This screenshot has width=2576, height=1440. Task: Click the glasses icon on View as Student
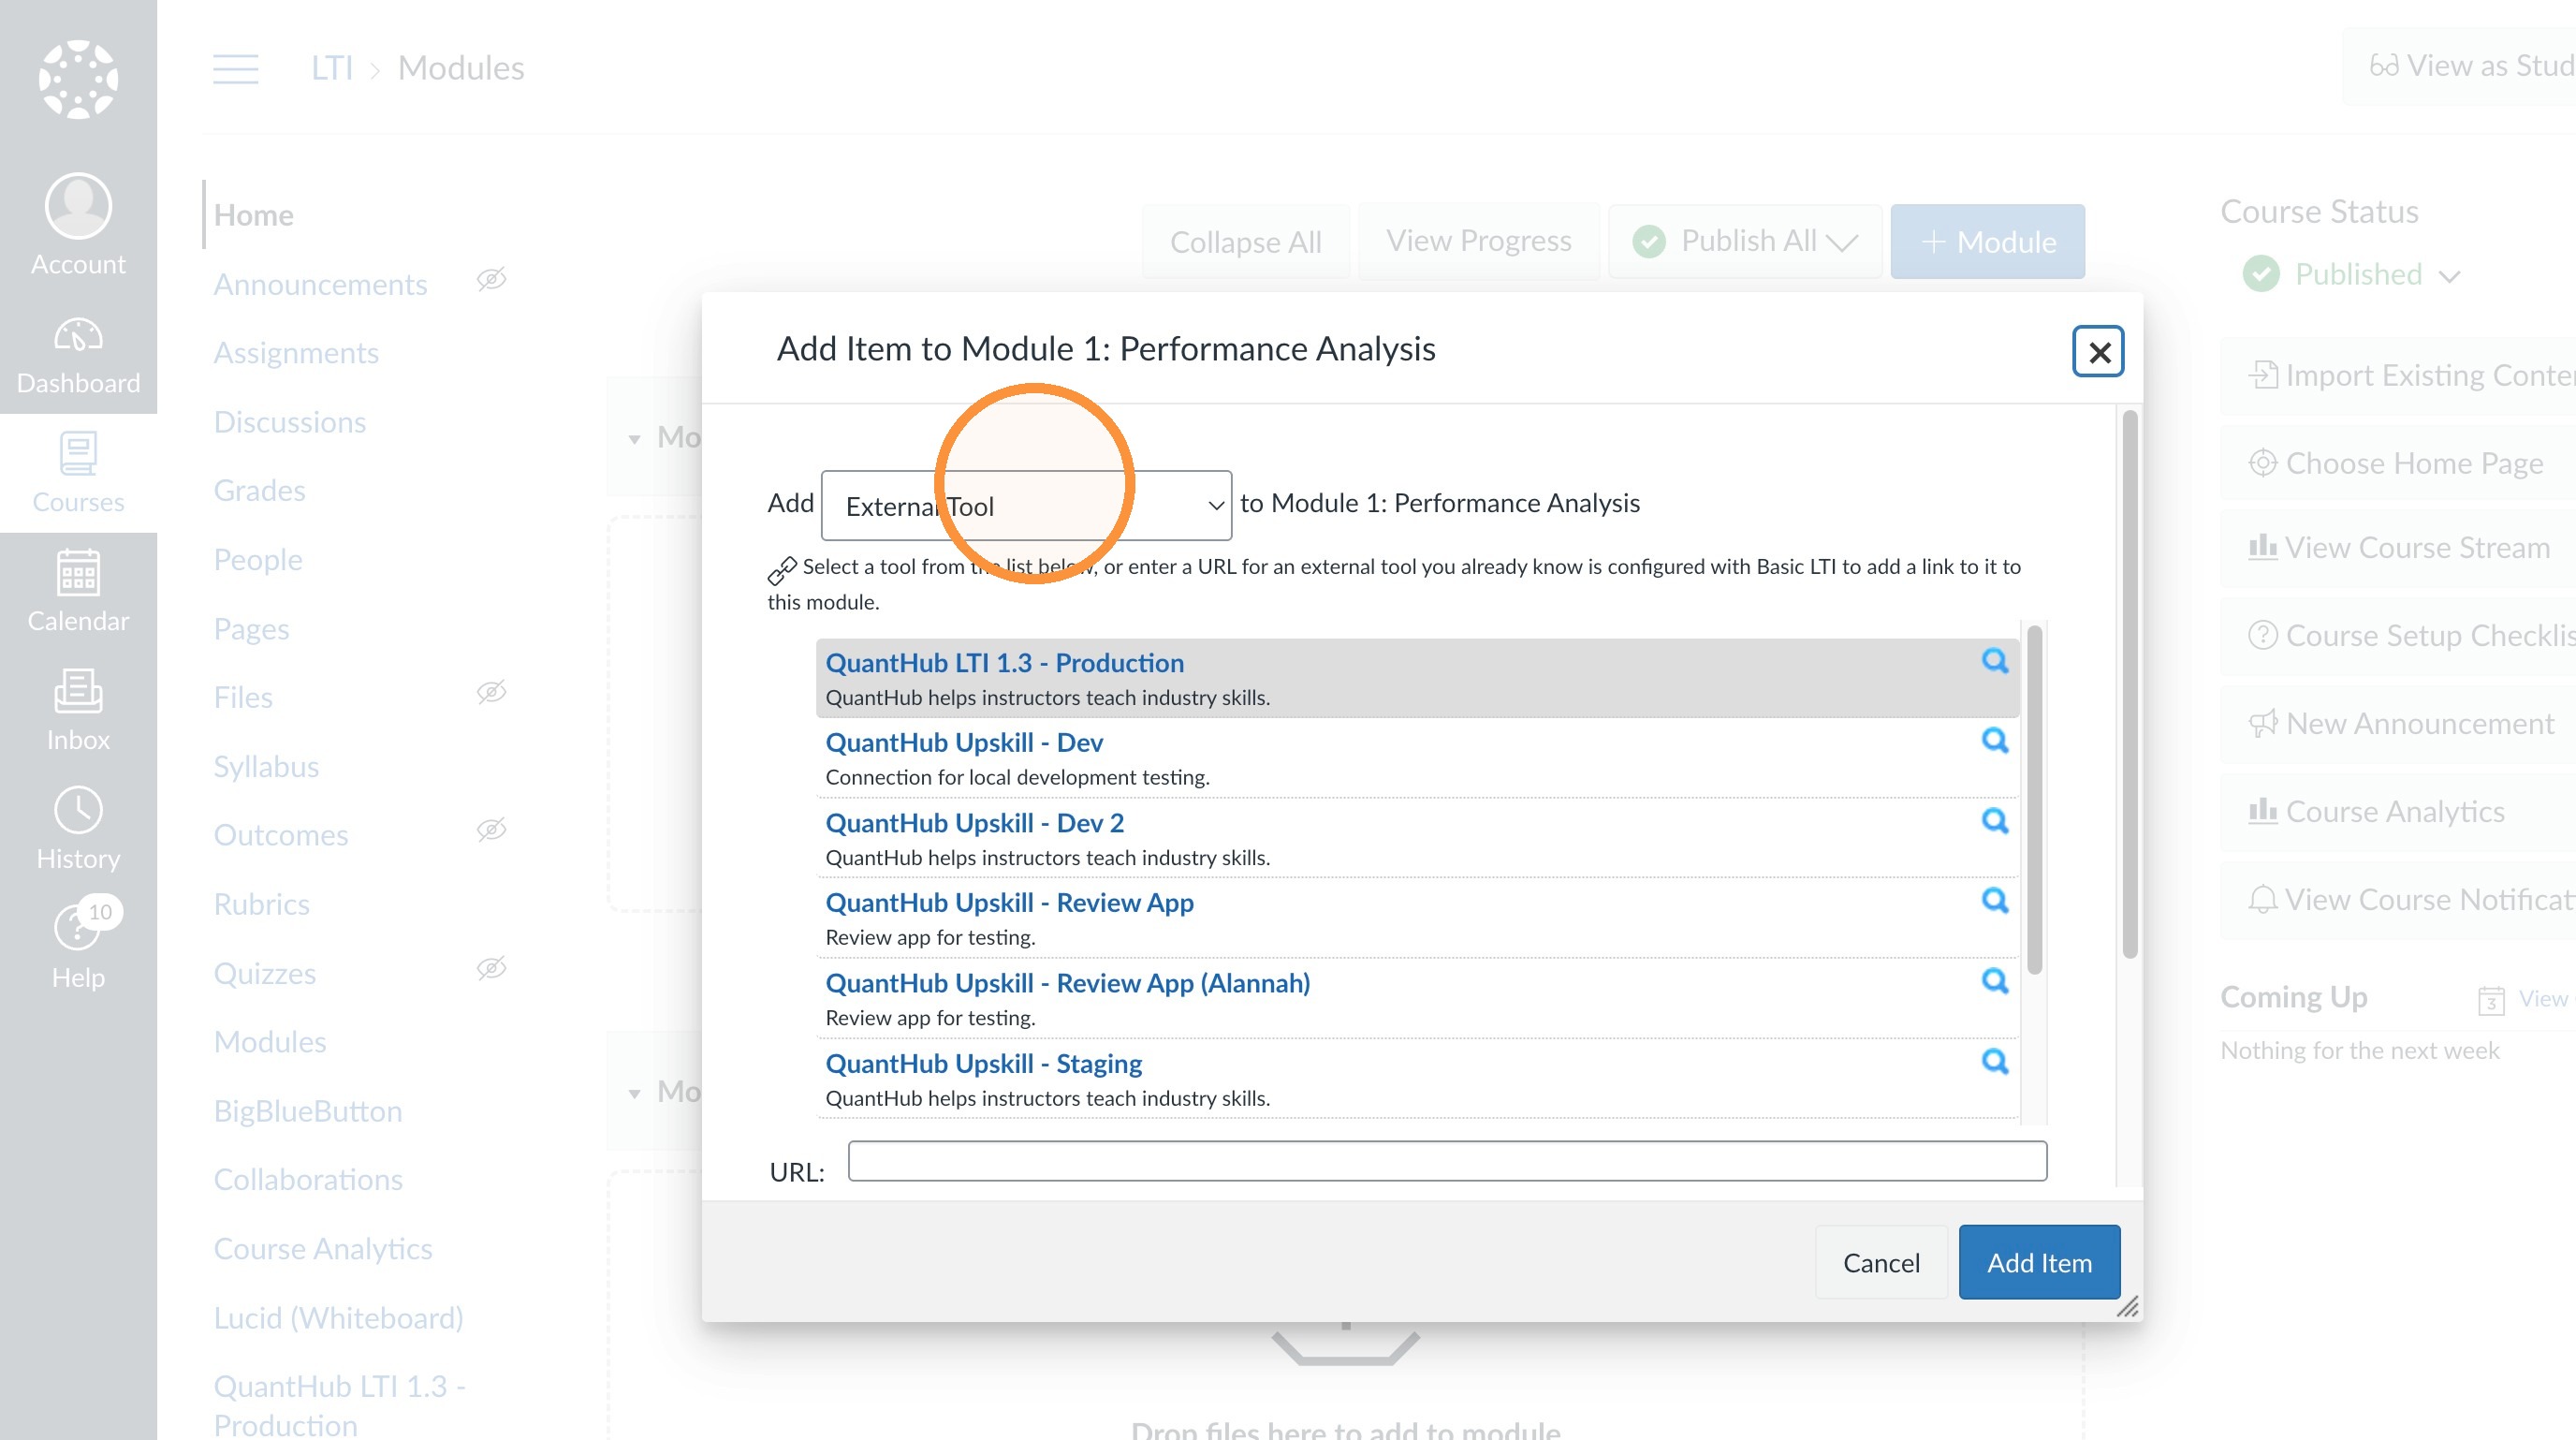[x=2384, y=66]
